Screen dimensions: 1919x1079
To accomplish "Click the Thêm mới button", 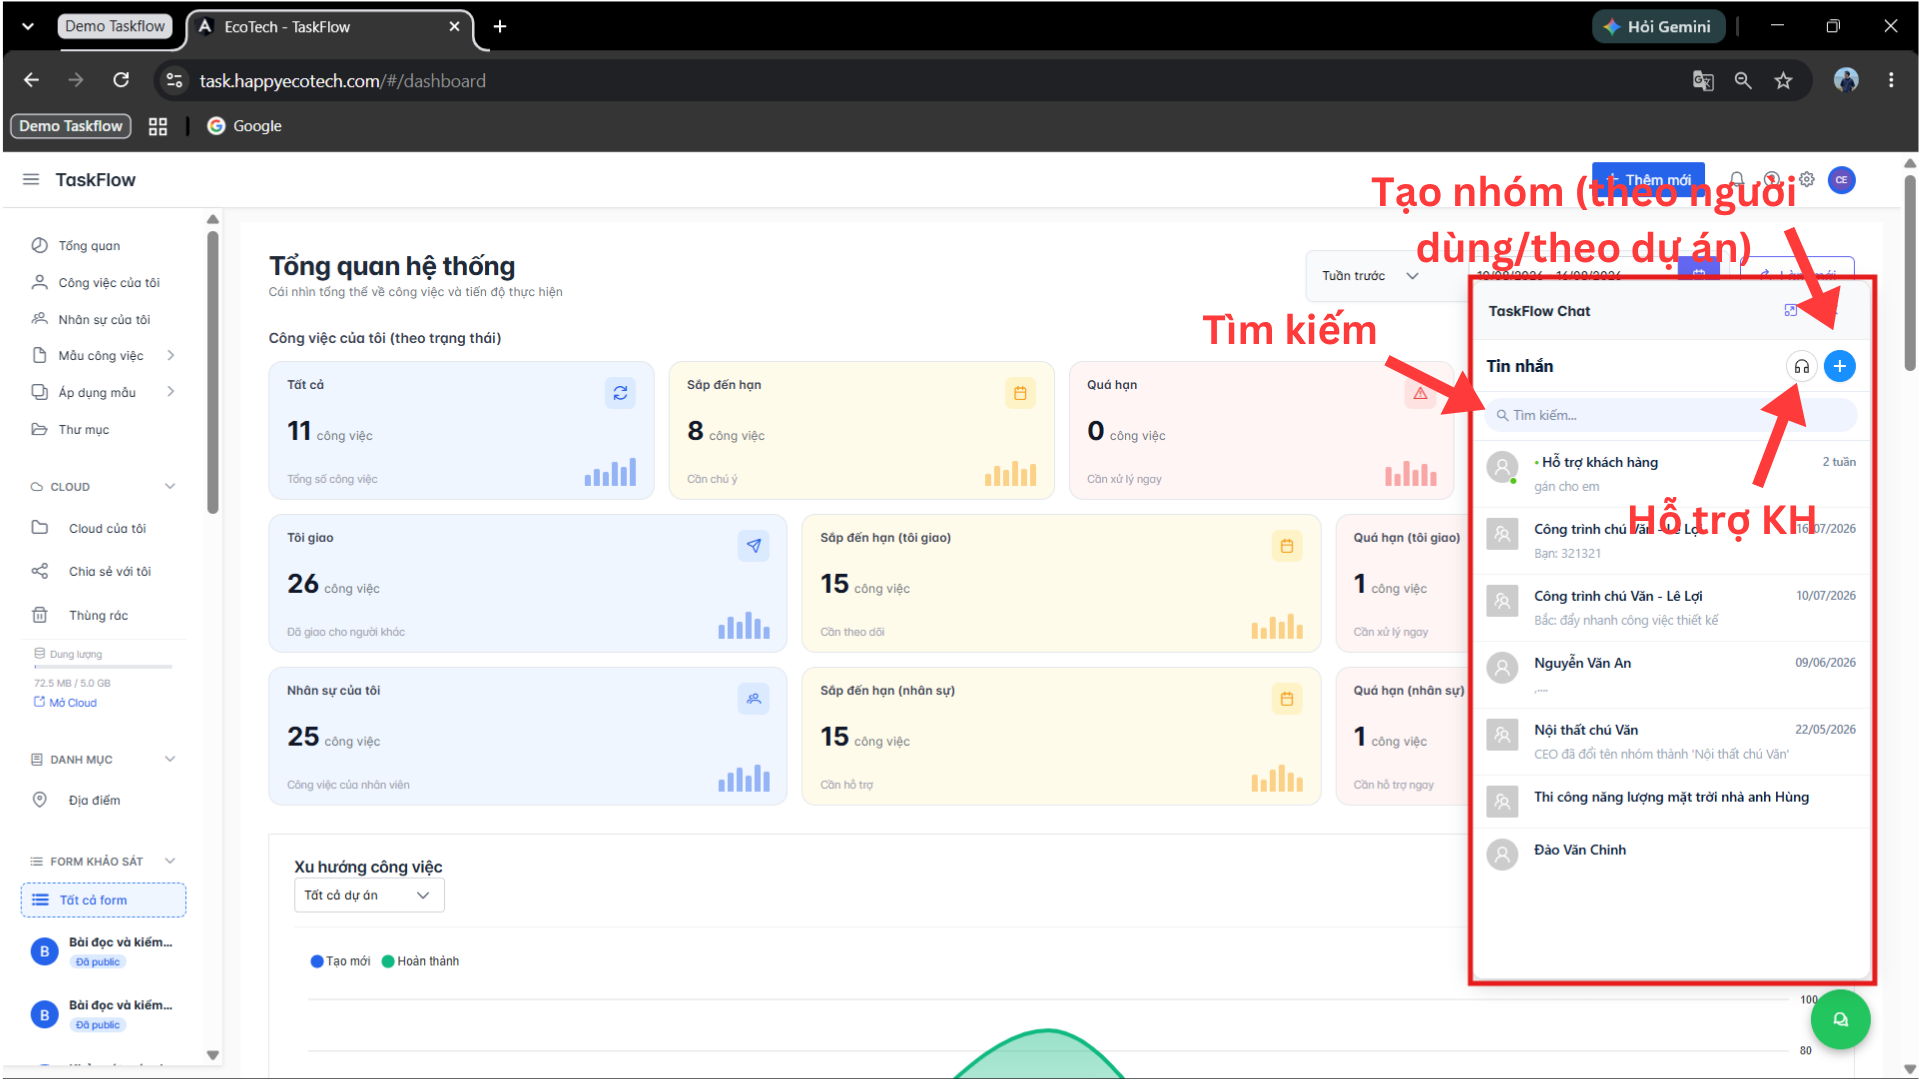I will [x=1648, y=180].
